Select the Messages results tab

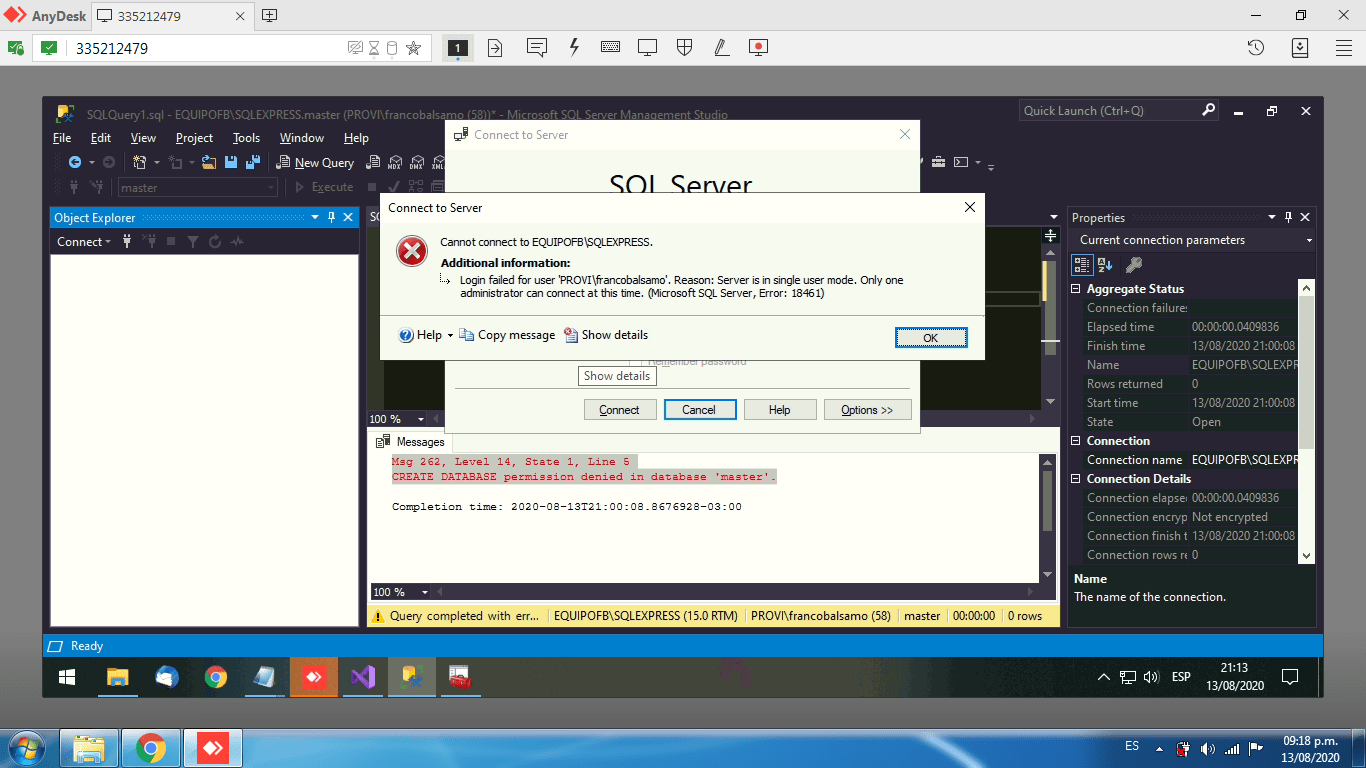tap(410, 442)
